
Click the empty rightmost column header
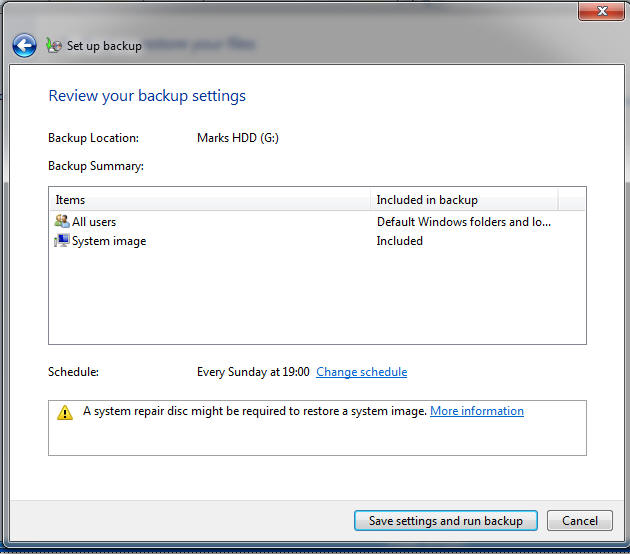click(x=571, y=200)
